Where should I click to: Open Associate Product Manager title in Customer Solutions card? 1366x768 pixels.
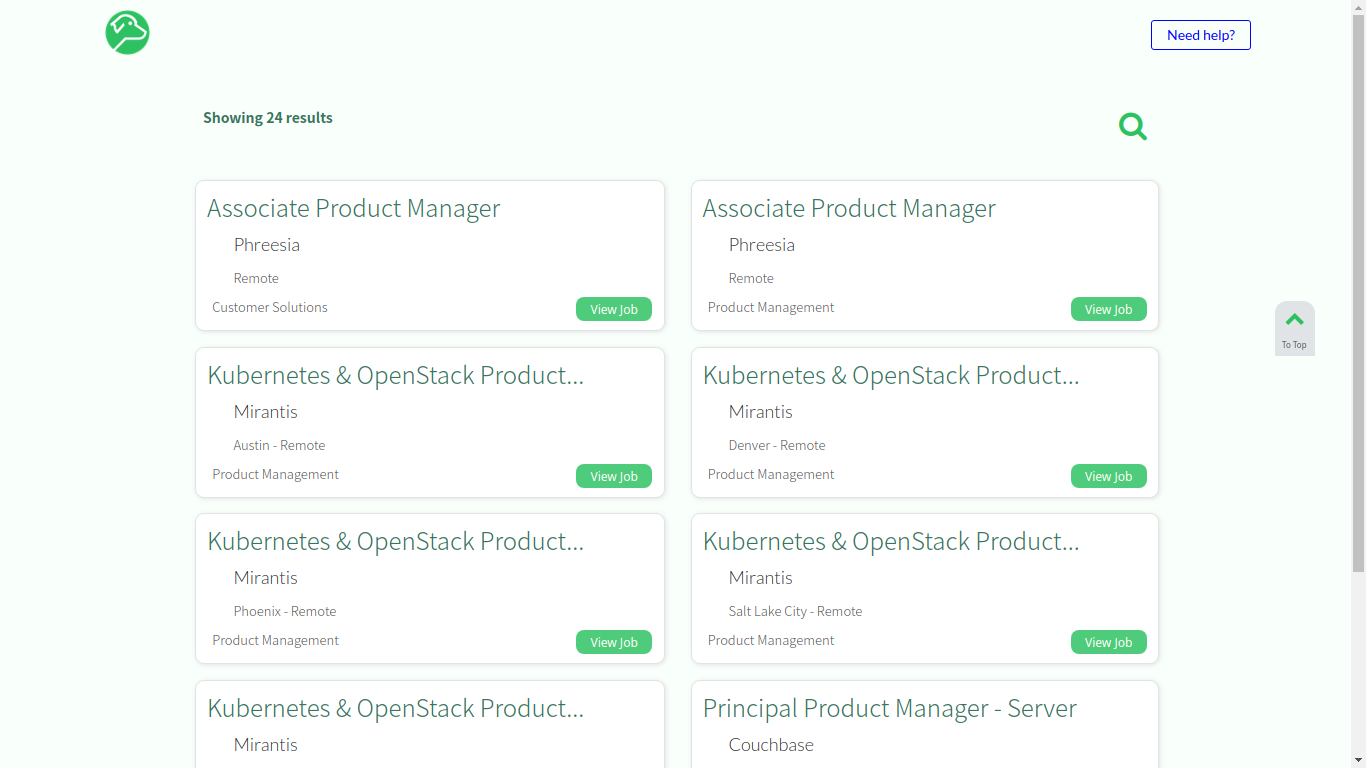(354, 208)
